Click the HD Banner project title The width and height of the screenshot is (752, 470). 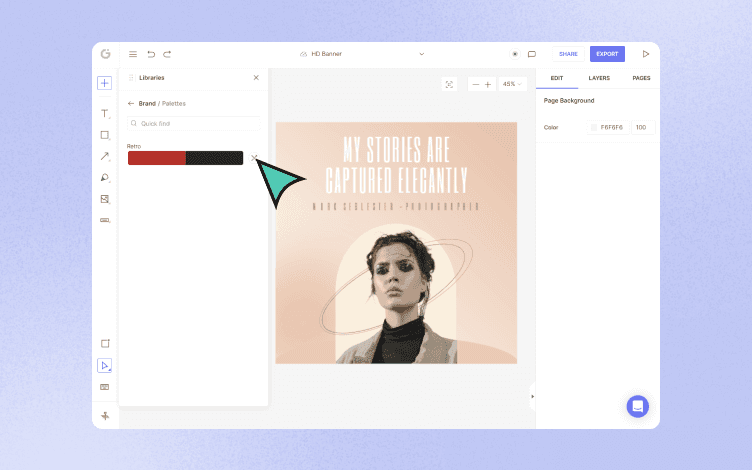pos(327,54)
